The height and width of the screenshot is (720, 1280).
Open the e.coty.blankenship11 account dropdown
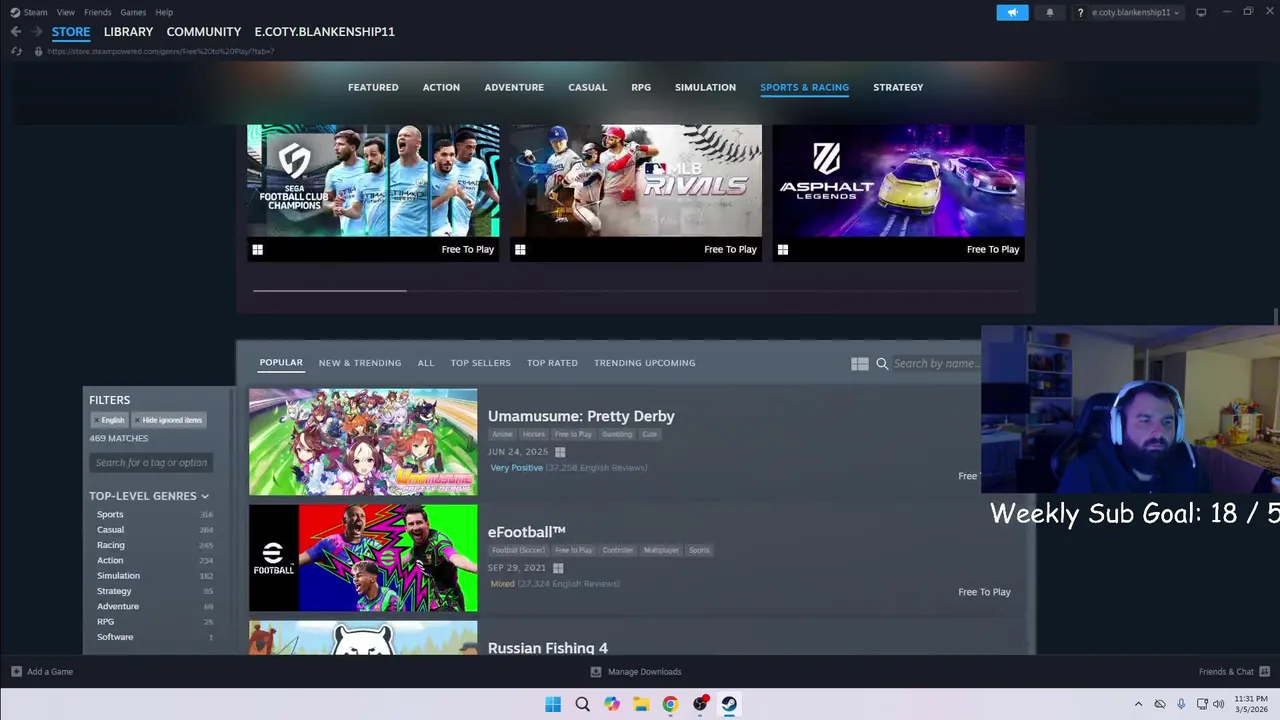(x=1135, y=12)
